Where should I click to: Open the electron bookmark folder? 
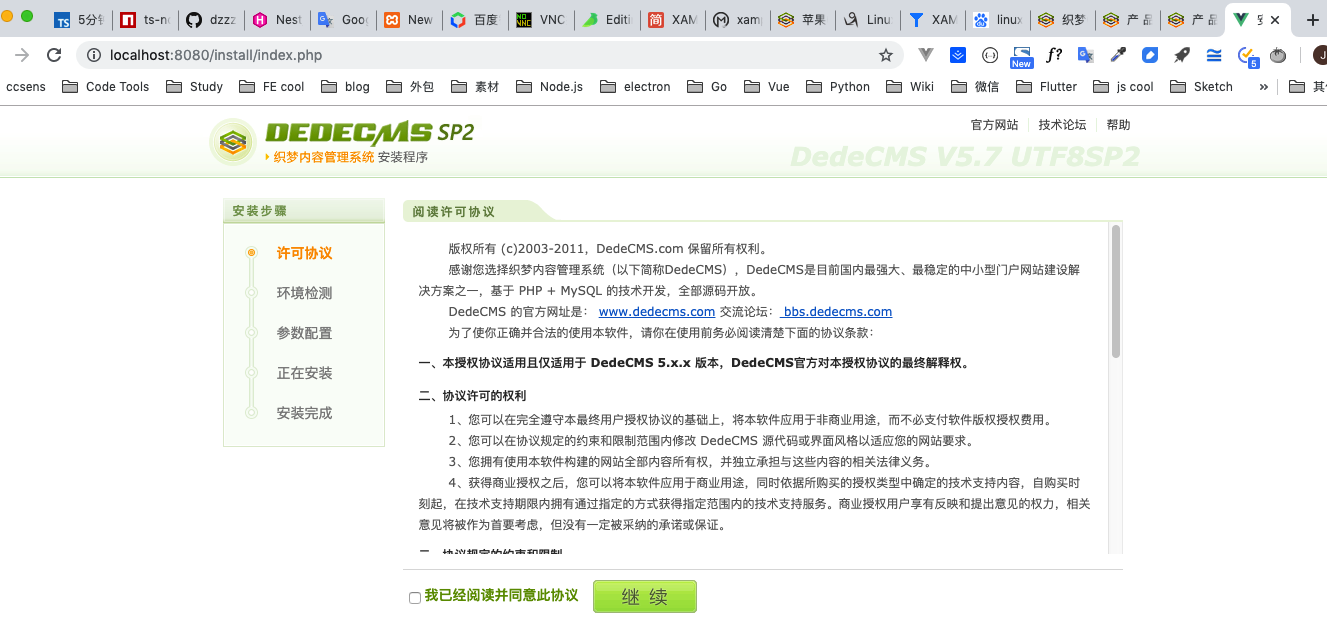tap(635, 86)
